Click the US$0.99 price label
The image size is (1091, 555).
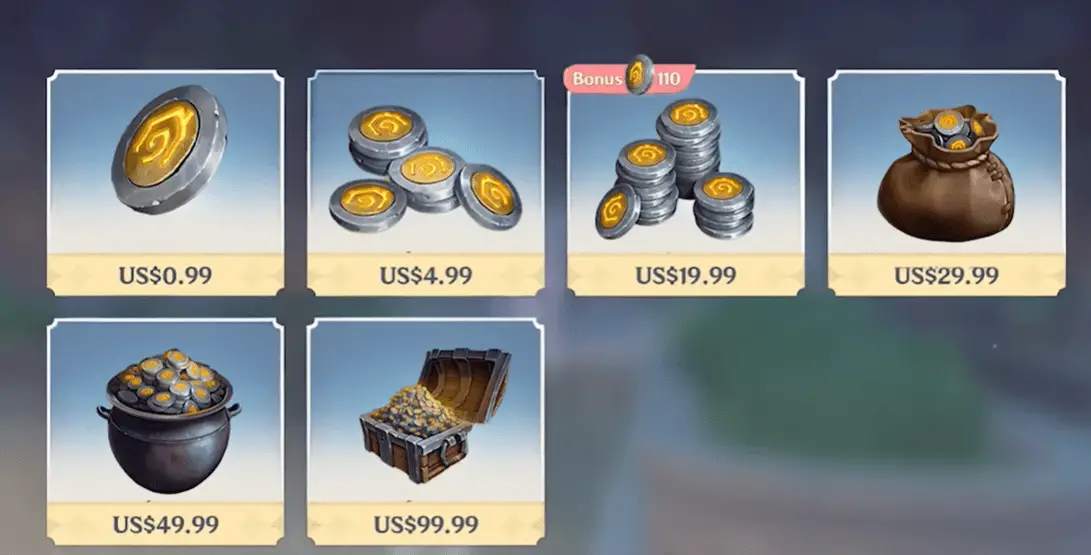tap(166, 275)
